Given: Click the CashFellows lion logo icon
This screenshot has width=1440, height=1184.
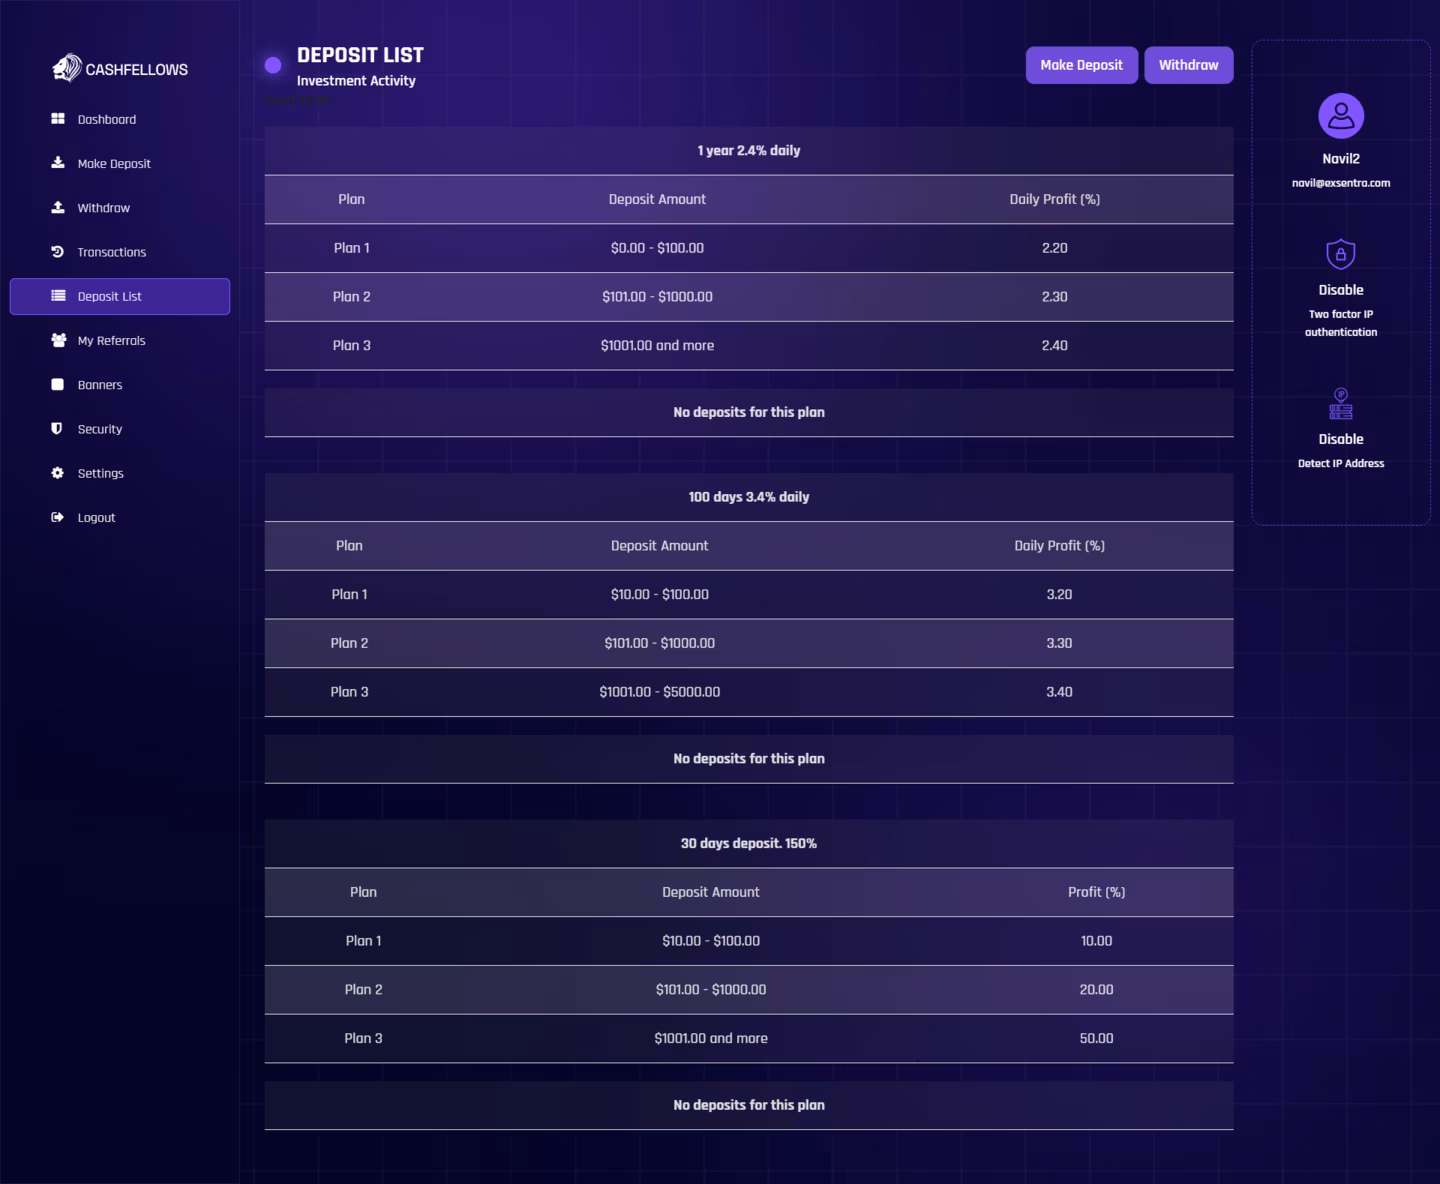Looking at the screenshot, I should [x=67, y=68].
